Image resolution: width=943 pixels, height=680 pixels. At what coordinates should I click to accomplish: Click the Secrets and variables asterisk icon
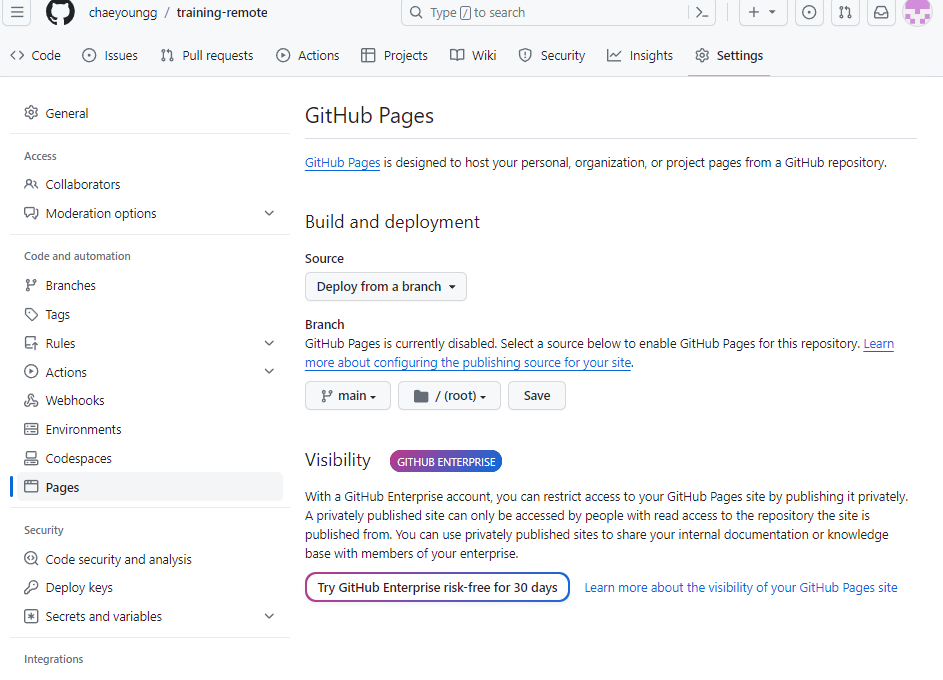coord(31,616)
